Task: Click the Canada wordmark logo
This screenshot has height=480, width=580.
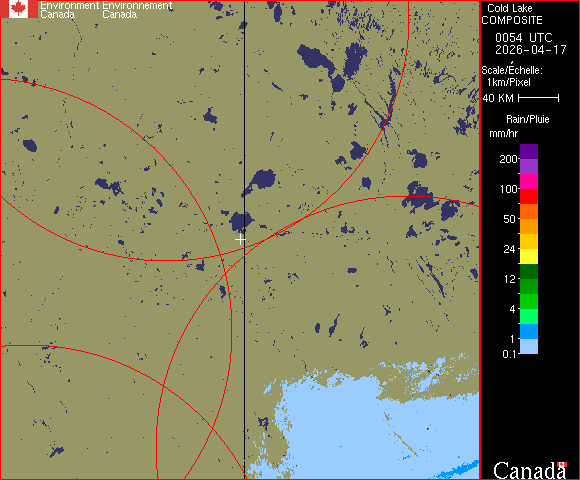Action: pyautogui.click(x=530, y=470)
